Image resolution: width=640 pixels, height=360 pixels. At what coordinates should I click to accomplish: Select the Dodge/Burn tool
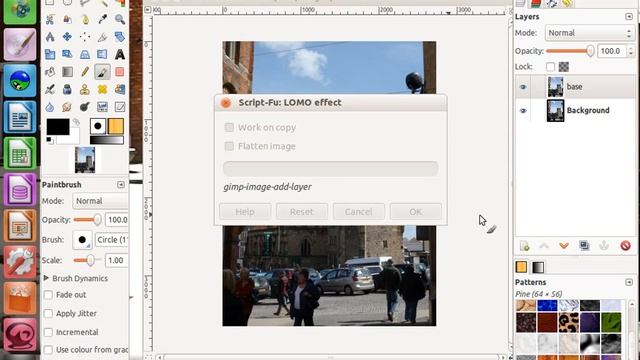(85, 107)
